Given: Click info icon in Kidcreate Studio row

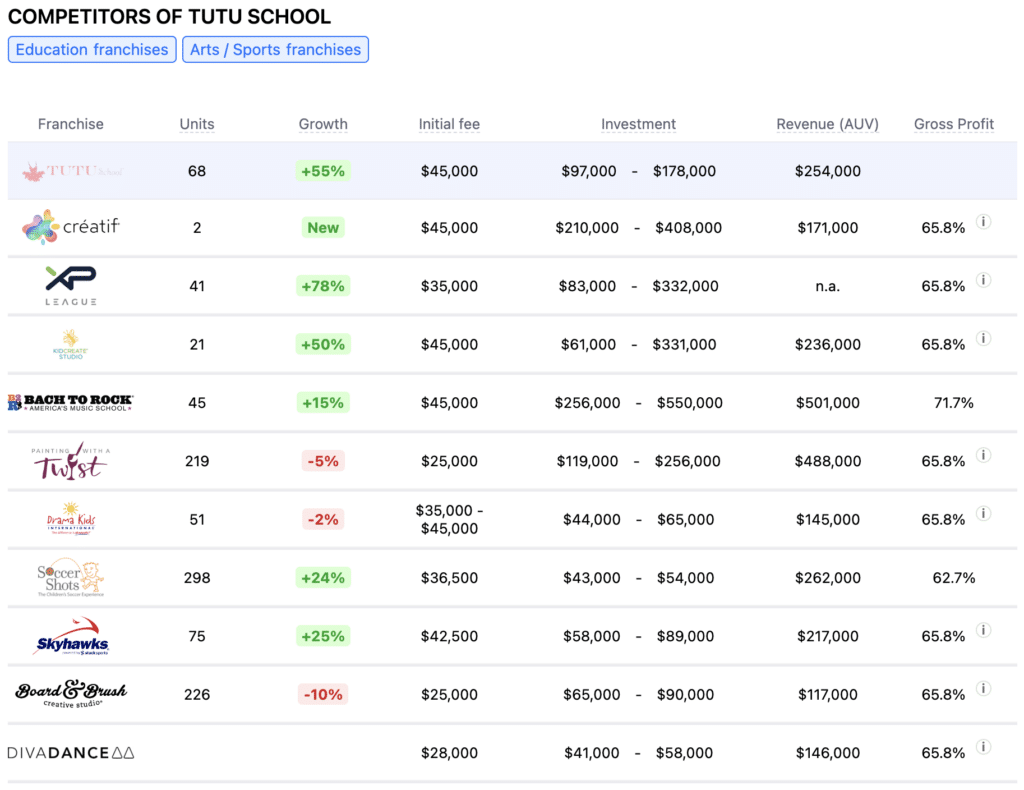Looking at the screenshot, I should click(983, 338).
